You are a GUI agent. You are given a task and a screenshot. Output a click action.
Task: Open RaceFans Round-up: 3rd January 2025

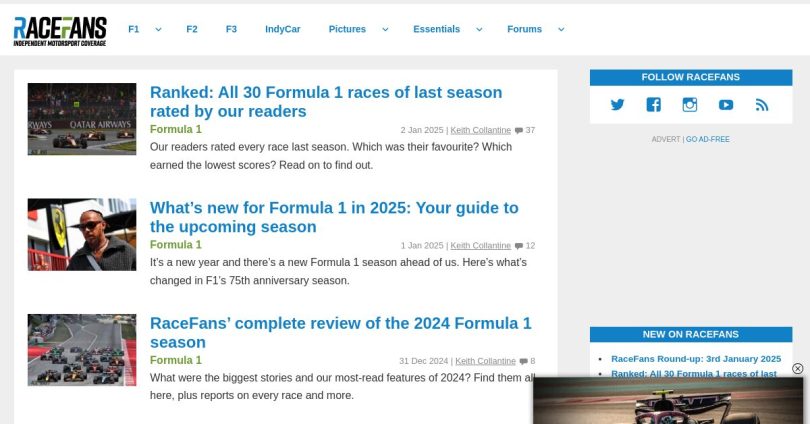(696, 359)
